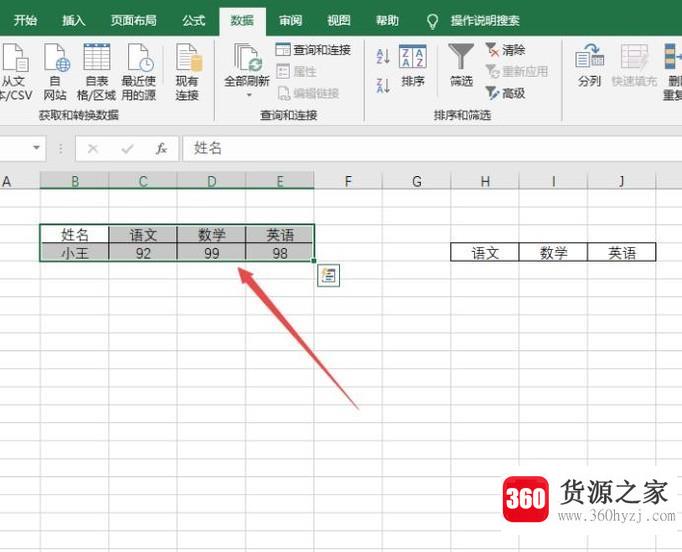The image size is (682, 552).
Task: Click the Edit Links (编辑链接) button
Action: [308, 93]
